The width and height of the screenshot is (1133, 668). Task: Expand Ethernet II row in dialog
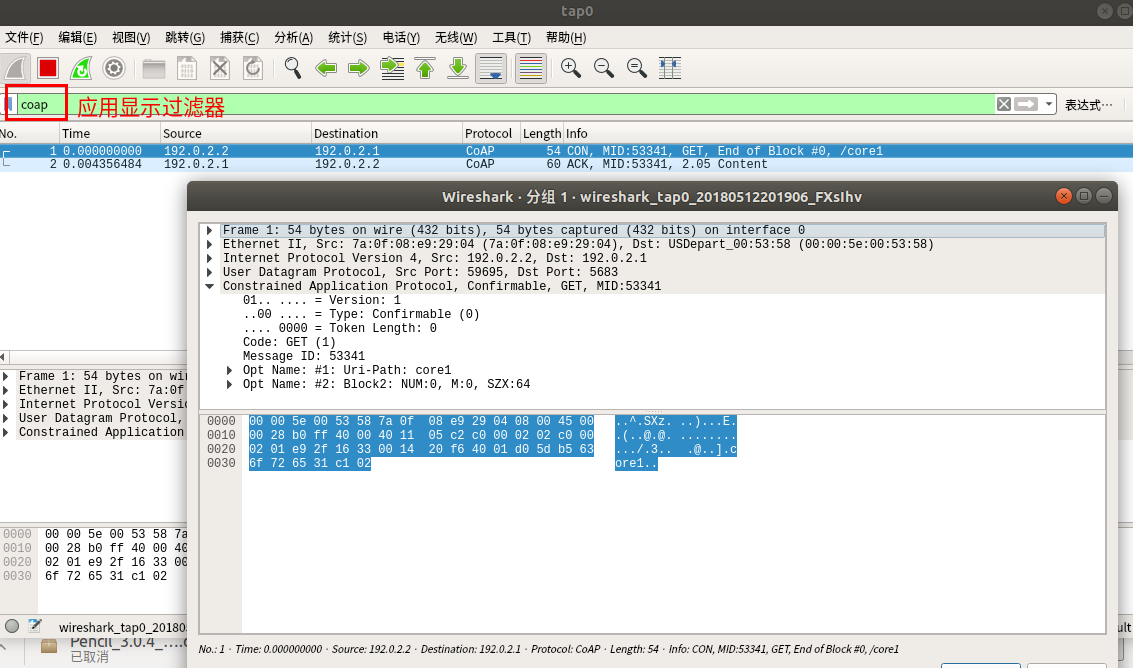[x=210, y=244]
